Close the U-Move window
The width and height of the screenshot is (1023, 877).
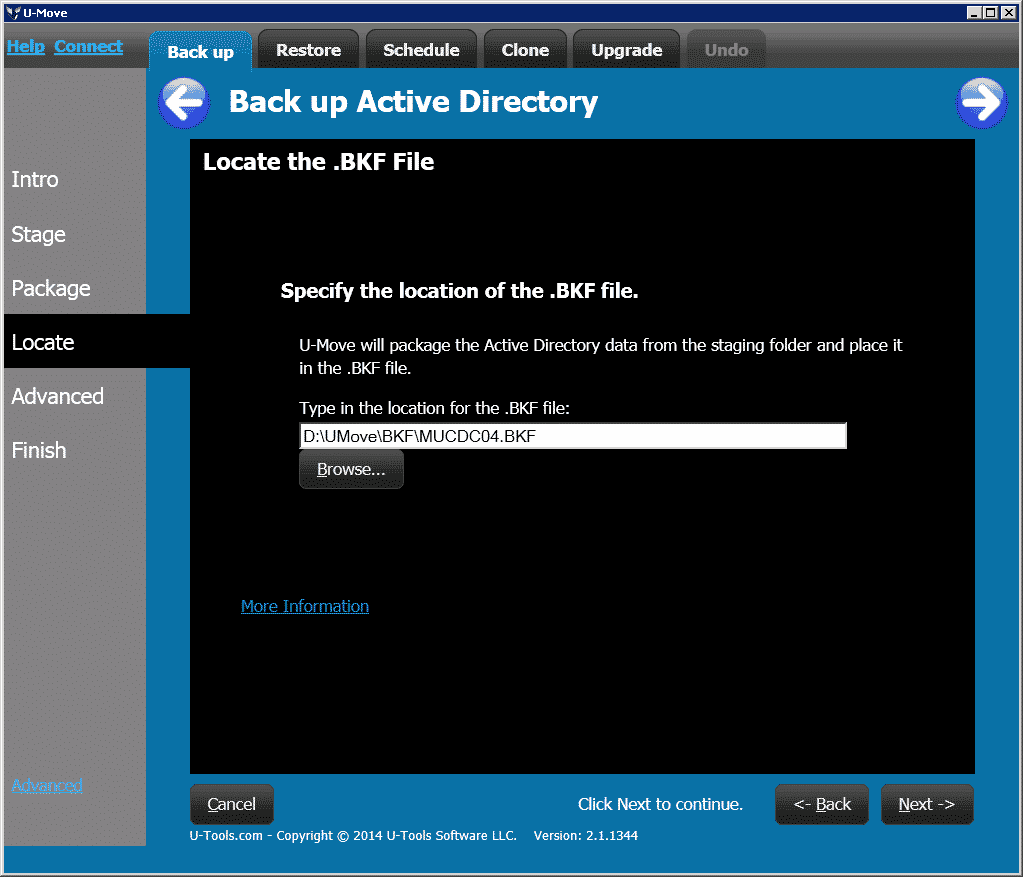click(1008, 12)
